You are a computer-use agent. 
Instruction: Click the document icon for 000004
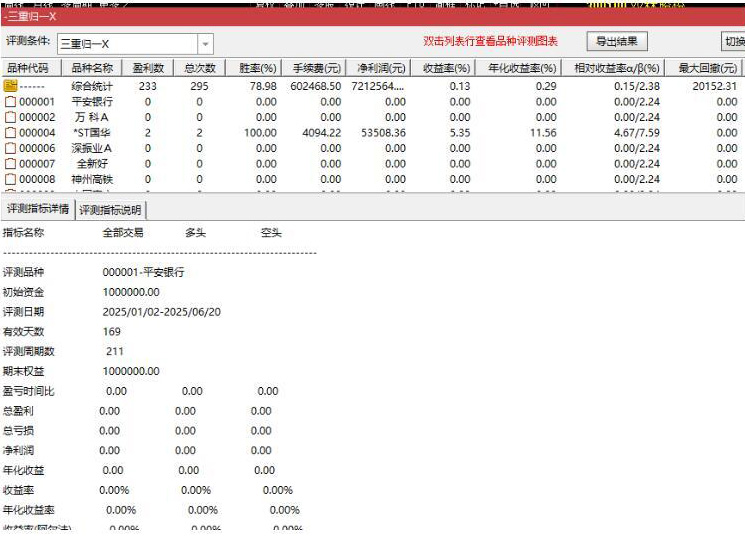coord(10,133)
